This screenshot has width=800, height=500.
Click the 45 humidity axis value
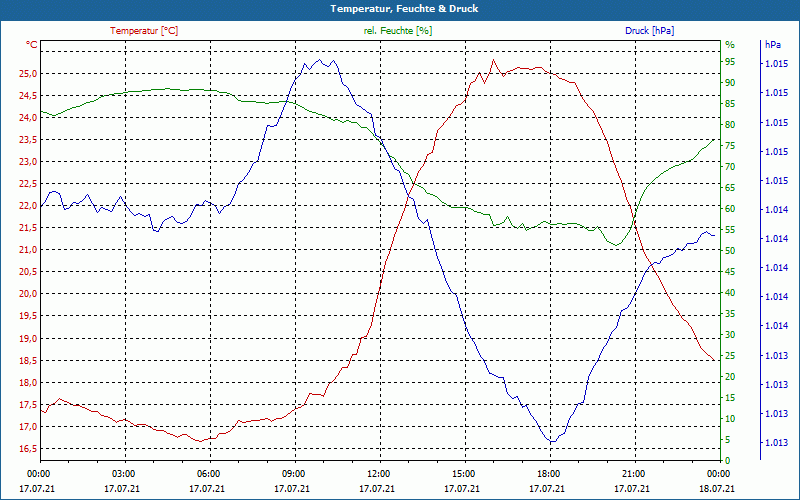pyautogui.click(x=730, y=272)
